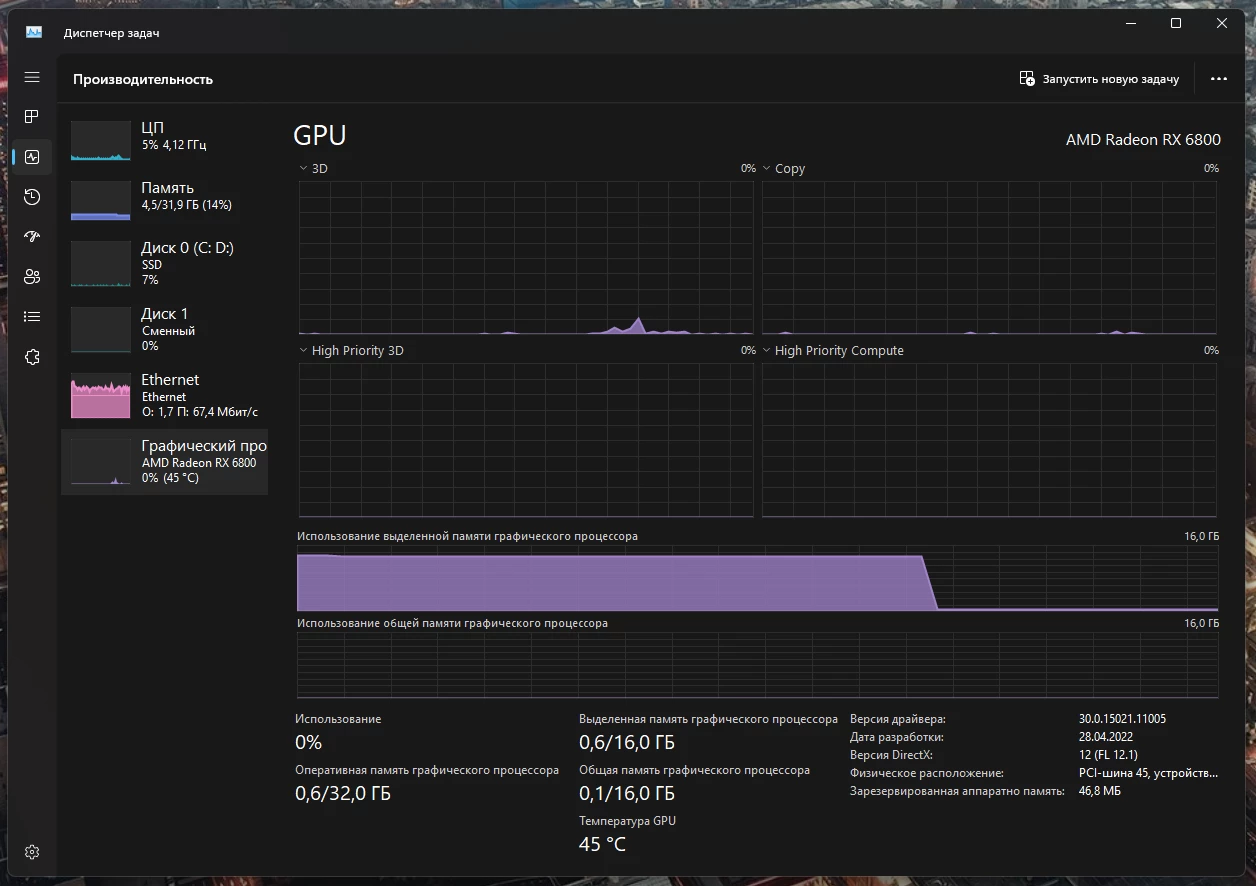This screenshot has width=1256, height=886.
Task: Click the ЦП mini graph thumbnail
Action: pos(101,141)
